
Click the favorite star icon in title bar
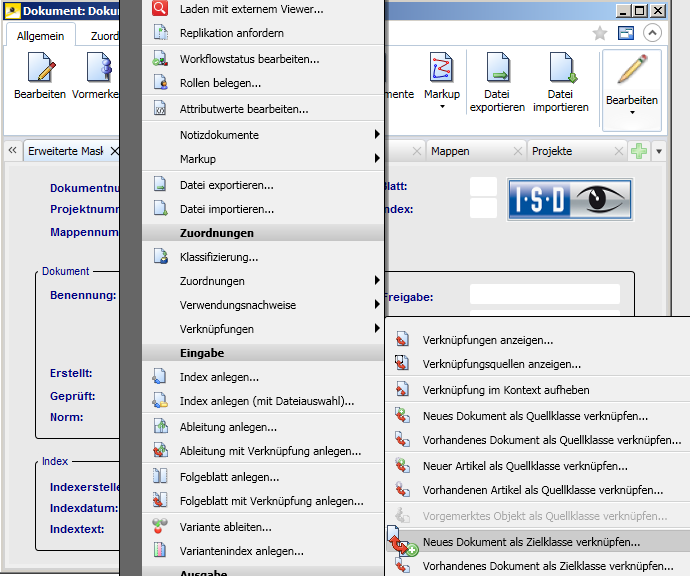(600, 33)
